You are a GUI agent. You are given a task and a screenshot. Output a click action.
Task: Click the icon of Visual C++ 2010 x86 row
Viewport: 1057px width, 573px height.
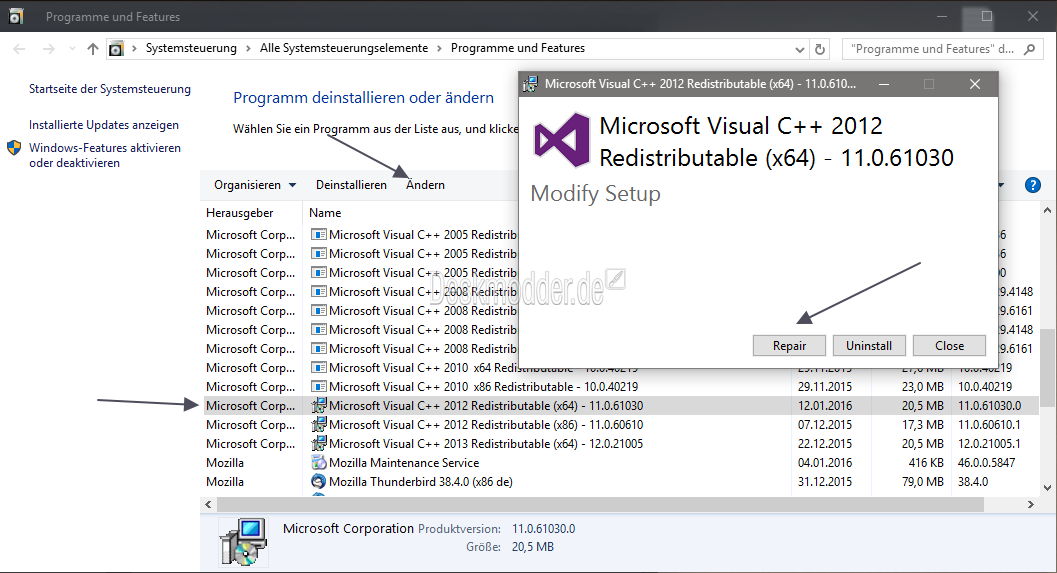pos(319,387)
